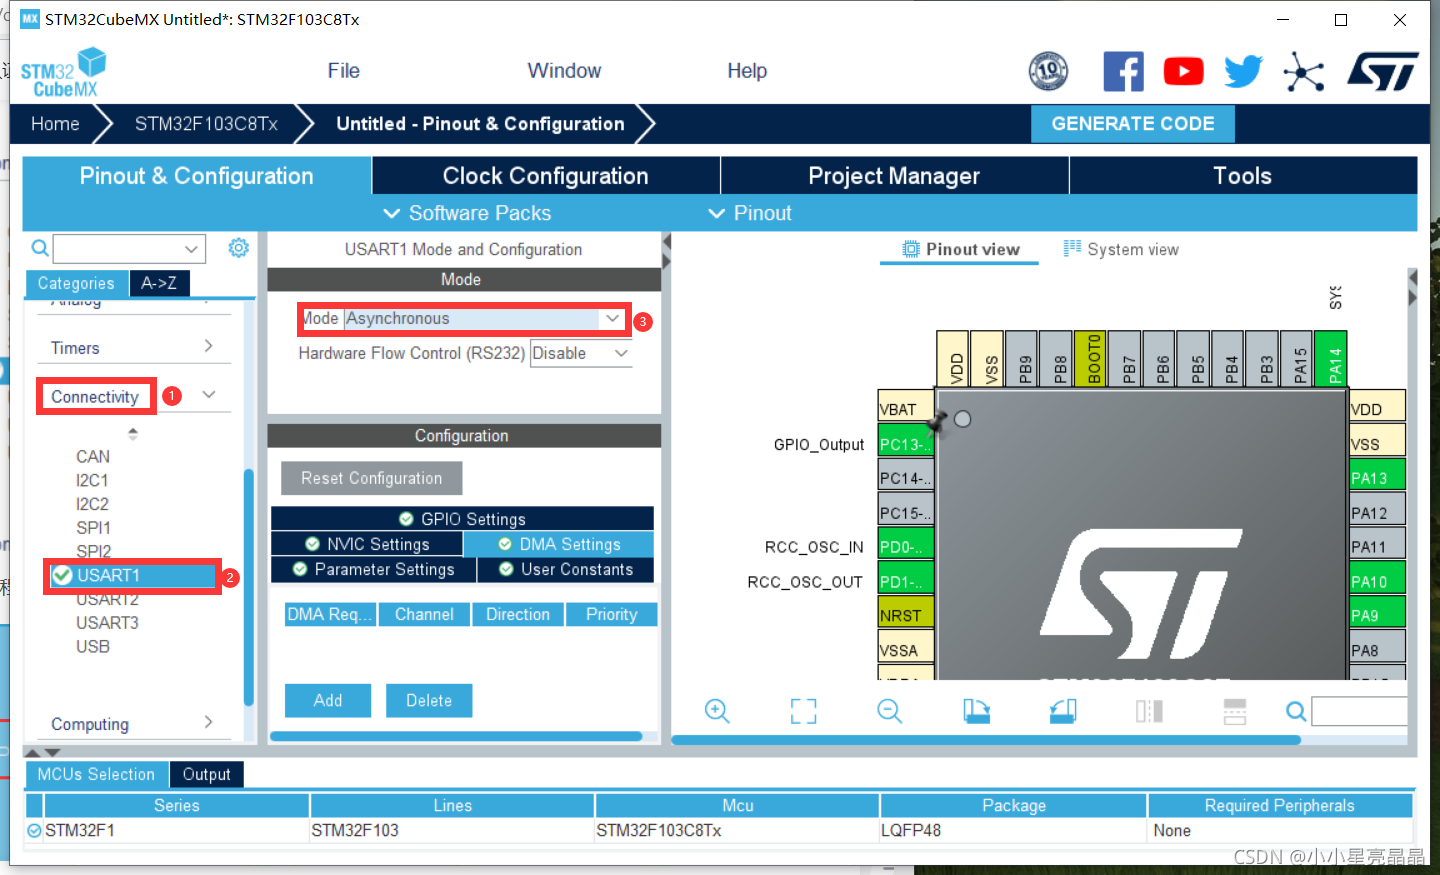1440x875 pixels.
Task: Click the pin search magnifier icon
Action: 1296,711
